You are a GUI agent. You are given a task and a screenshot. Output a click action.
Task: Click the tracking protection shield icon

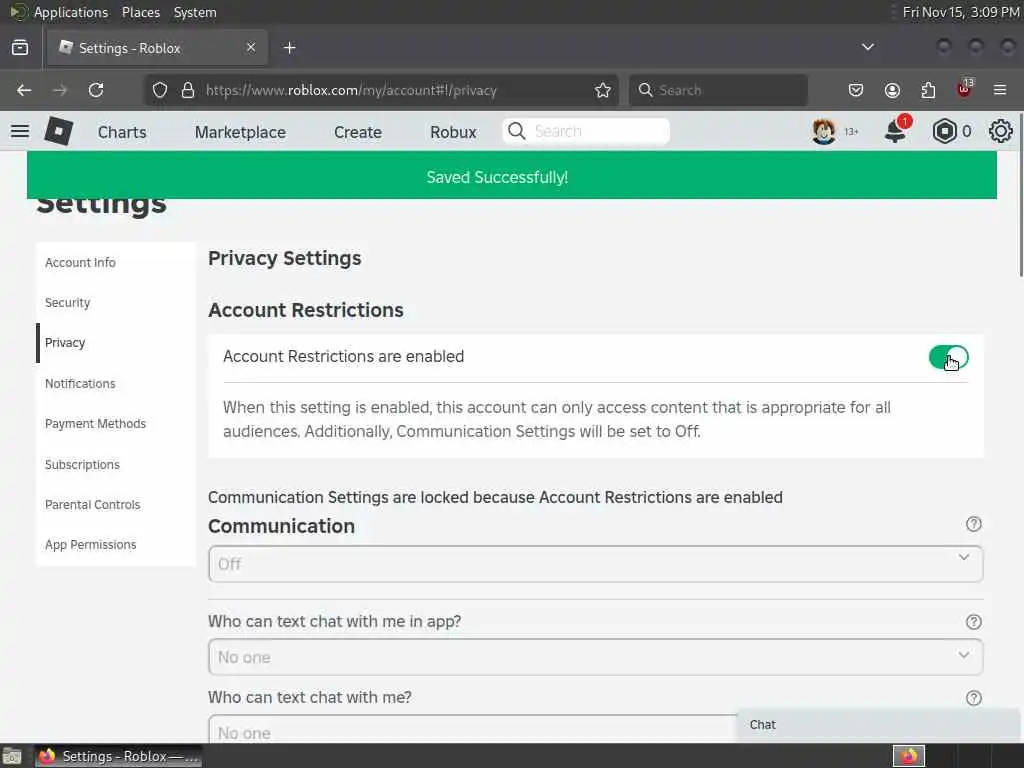coord(159,90)
